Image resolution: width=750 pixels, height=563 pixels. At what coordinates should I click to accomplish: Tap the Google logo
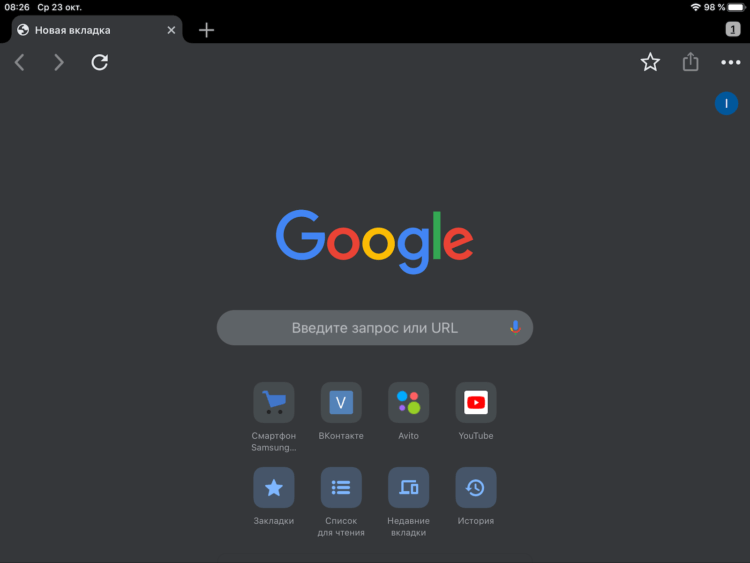[x=375, y=242]
